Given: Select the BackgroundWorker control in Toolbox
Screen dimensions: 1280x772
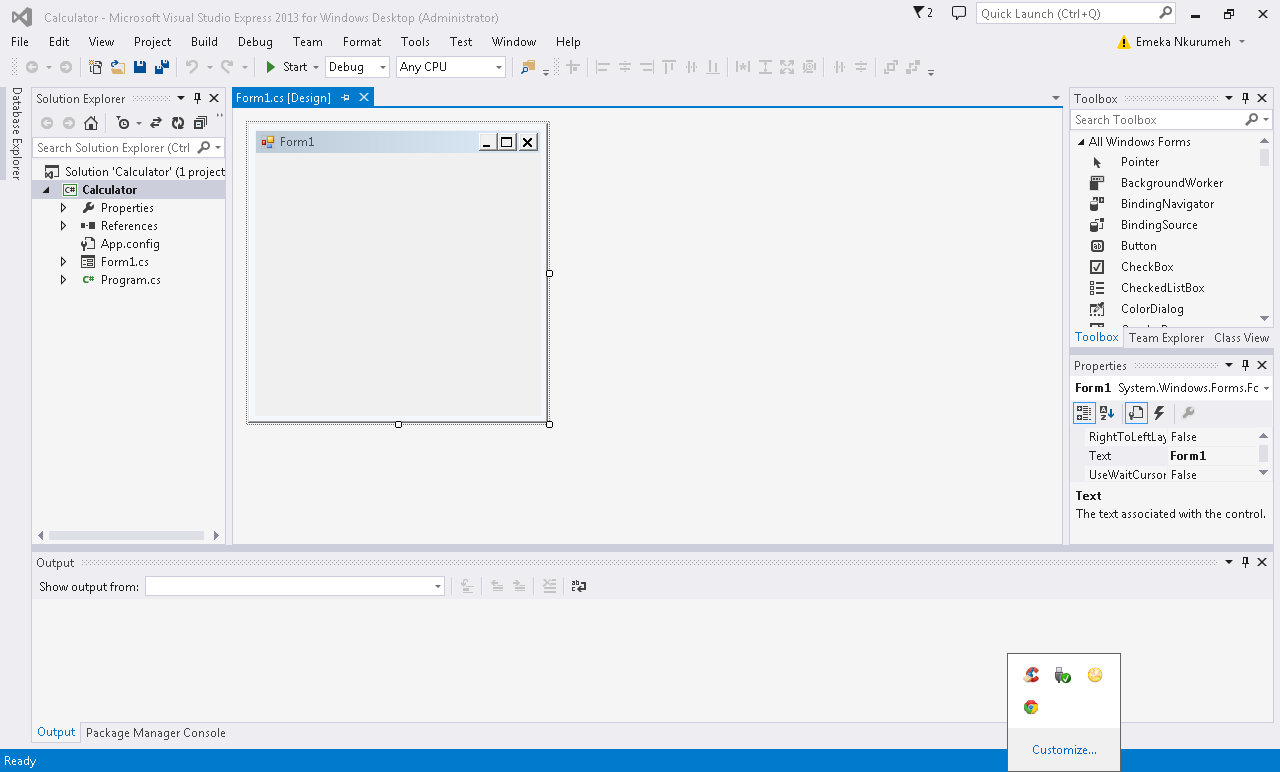Looking at the screenshot, I should point(1172,183).
